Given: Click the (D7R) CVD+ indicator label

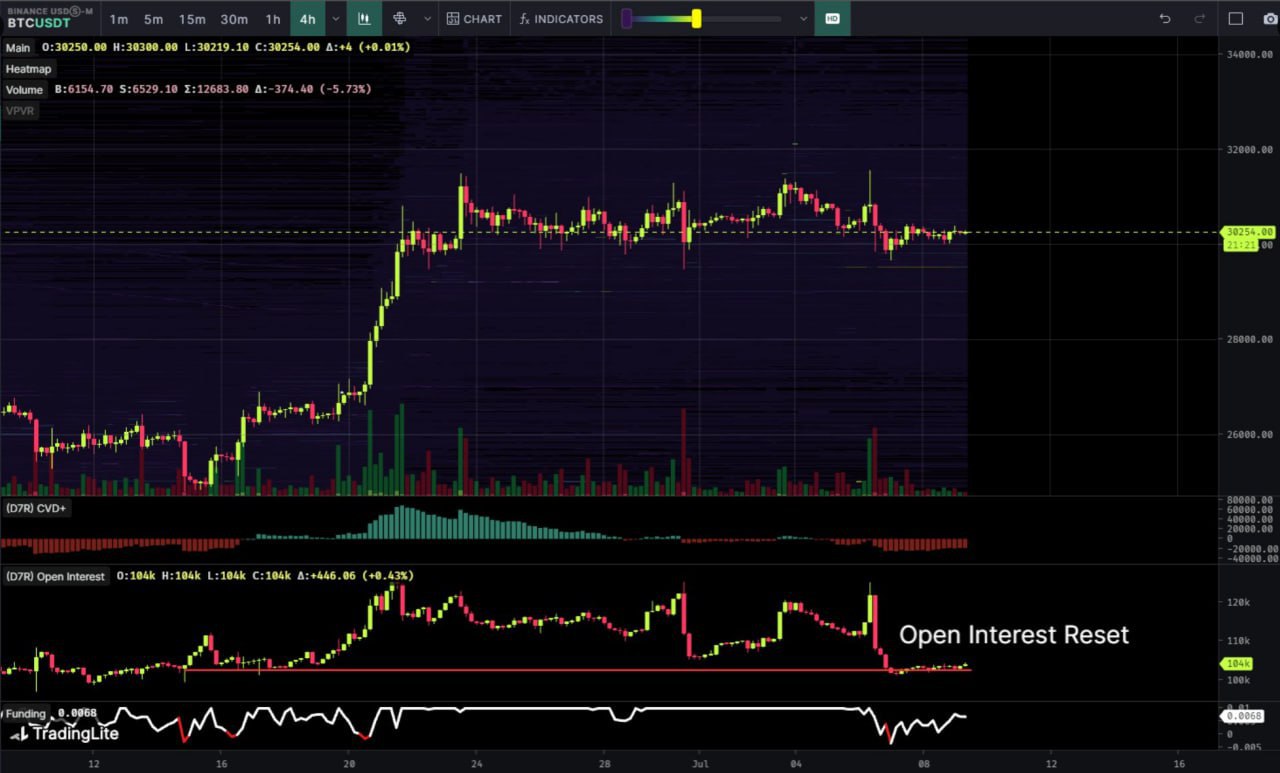Looking at the screenshot, I should tap(35, 509).
